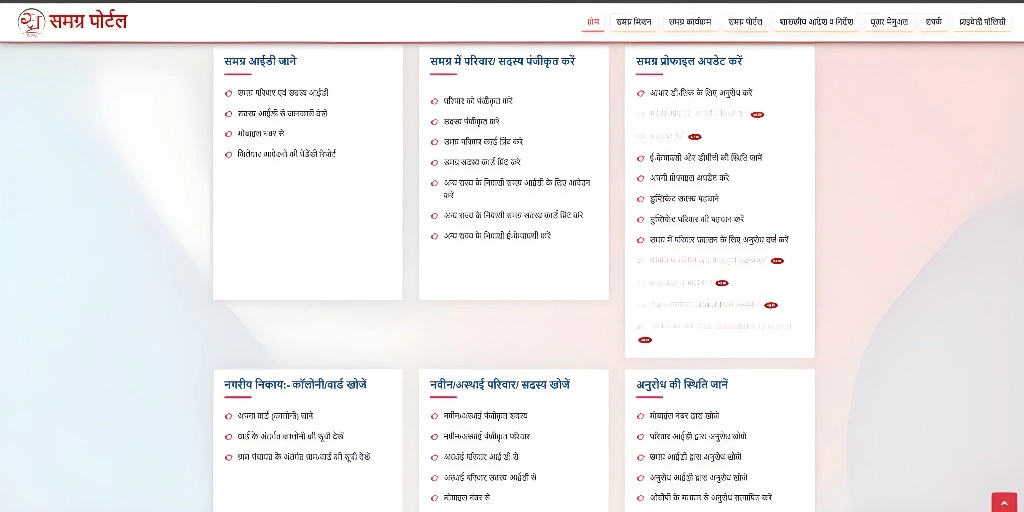This screenshot has height=512, width=1024.
Task: Open the यूजर मैनुअल menu item
Action: pos(889,22)
